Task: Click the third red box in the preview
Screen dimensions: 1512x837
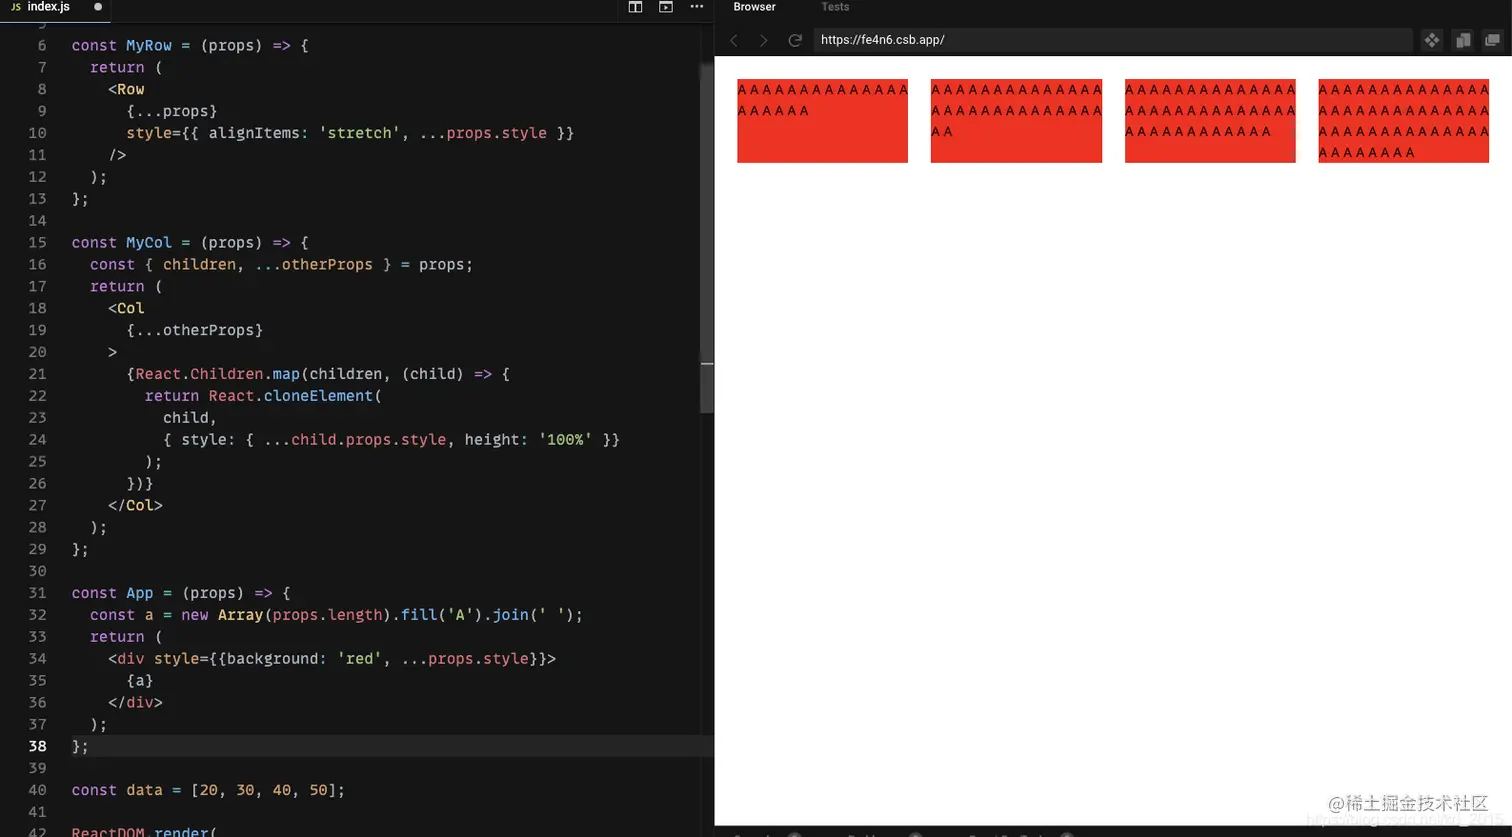Action: 1210,121
